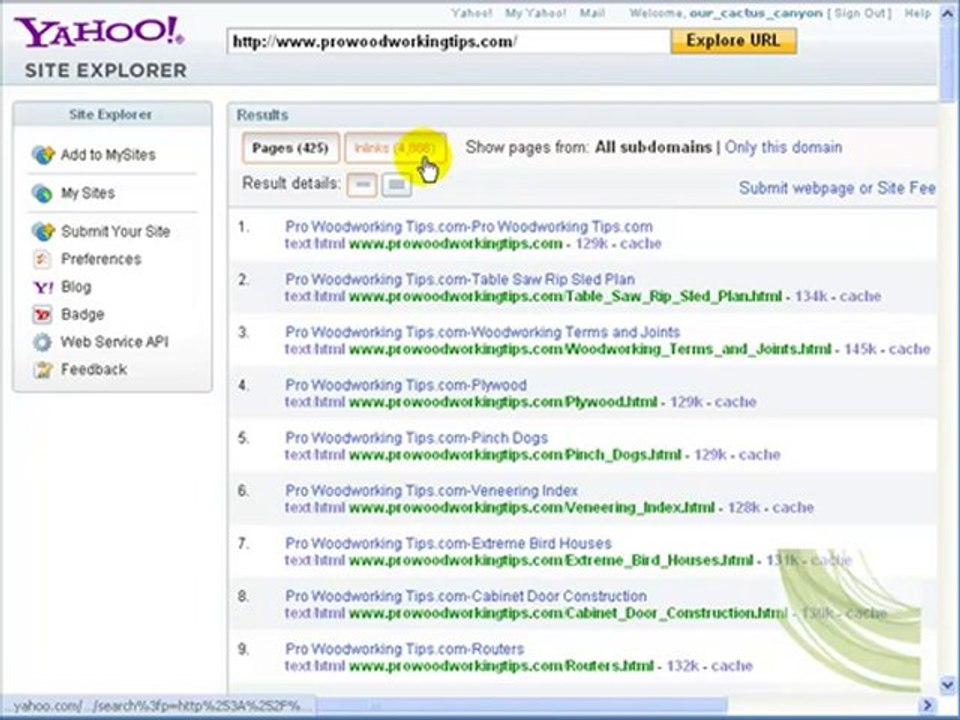Click the Feedback notepad icon

click(x=43, y=370)
